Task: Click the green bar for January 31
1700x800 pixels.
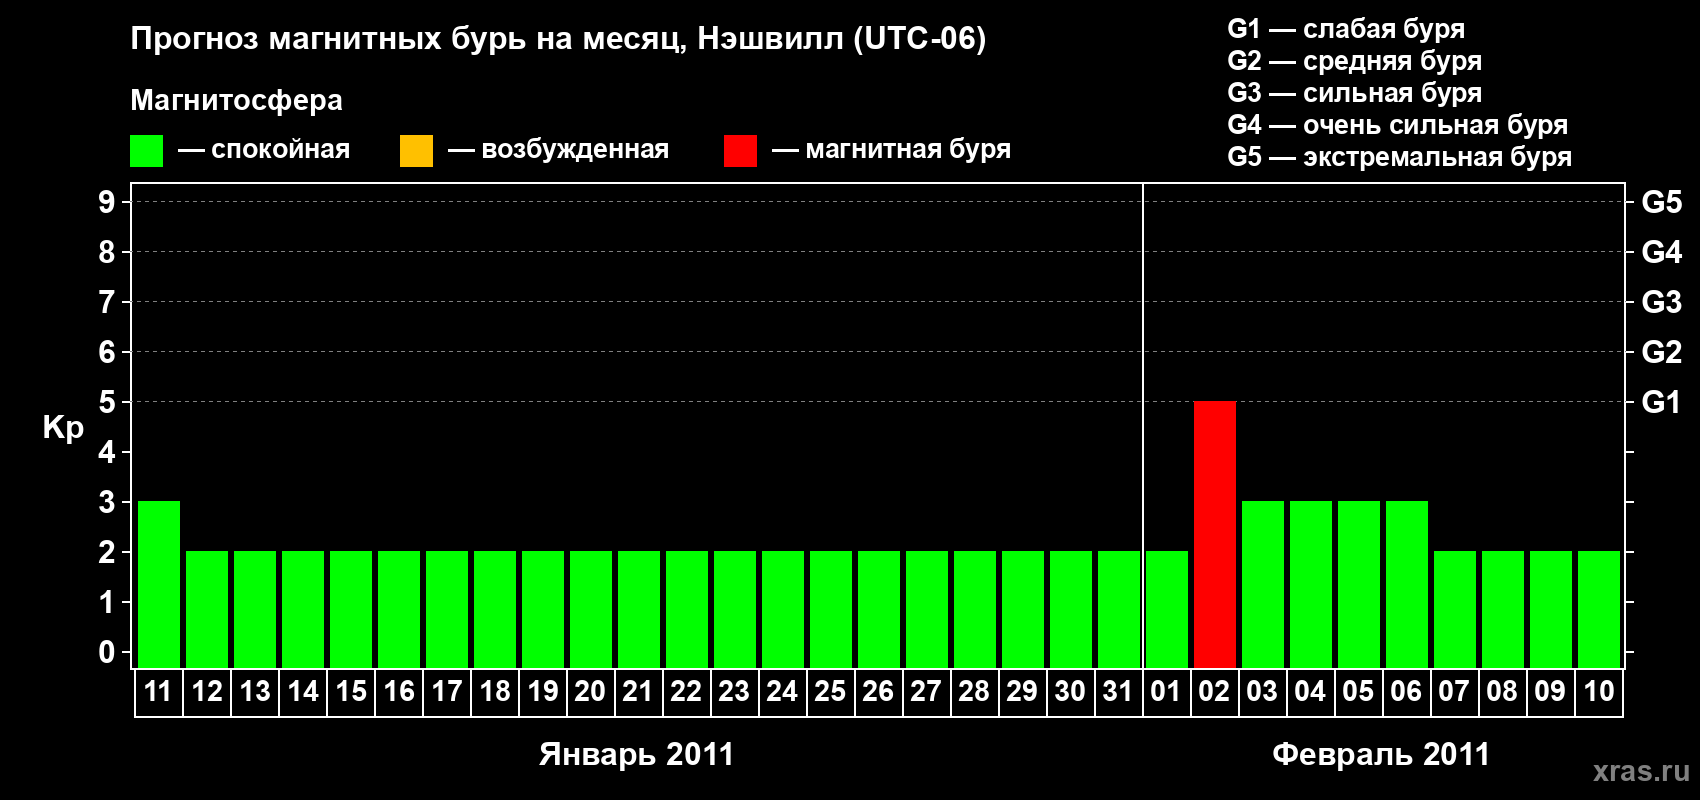Action: point(1119,609)
